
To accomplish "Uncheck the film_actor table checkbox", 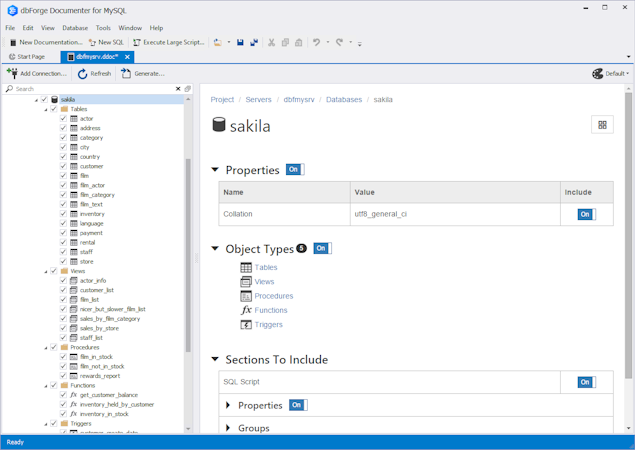I will tap(63, 185).
